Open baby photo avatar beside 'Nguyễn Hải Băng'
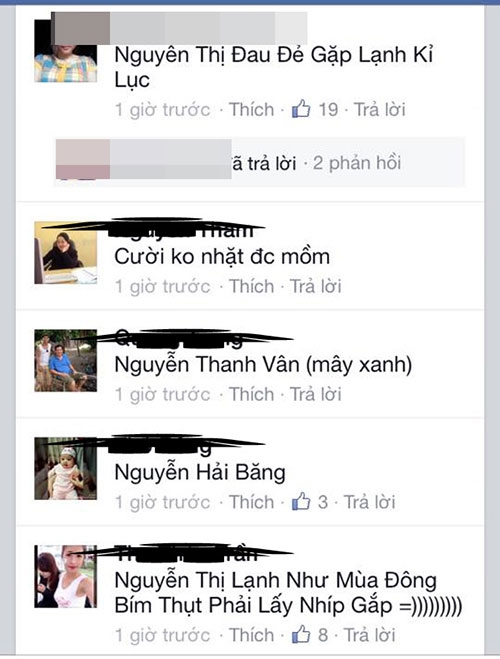 [x=66, y=469]
